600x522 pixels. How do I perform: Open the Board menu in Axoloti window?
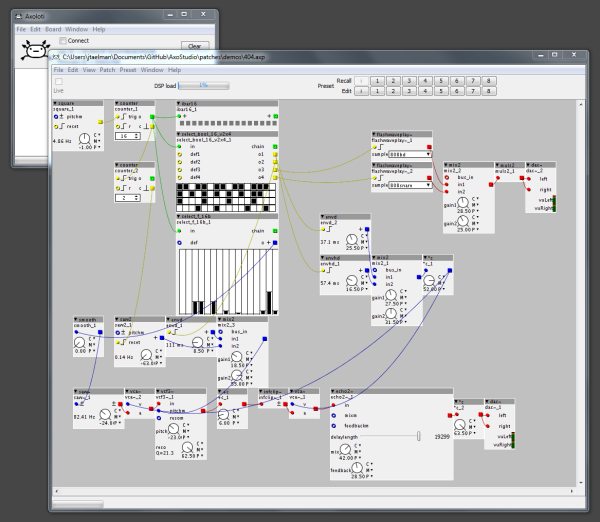(53, 29)
